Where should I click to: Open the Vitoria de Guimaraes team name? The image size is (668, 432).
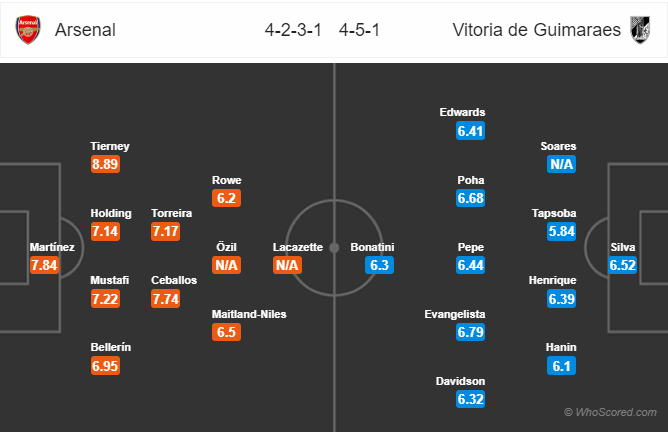point(536,30)
